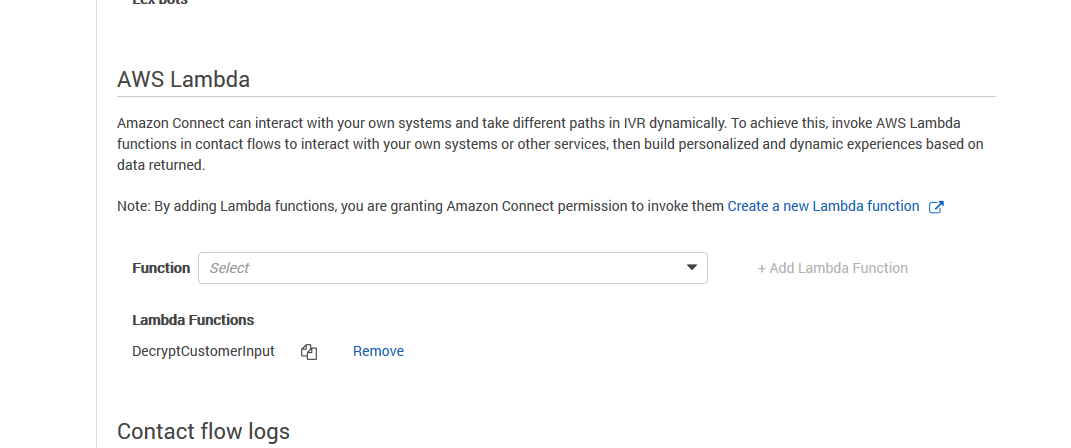Viewport: 1071px width, 448px height.
Task: Click the Note about granting permission text
Action: pyautogui.click(x=420, y=206)
